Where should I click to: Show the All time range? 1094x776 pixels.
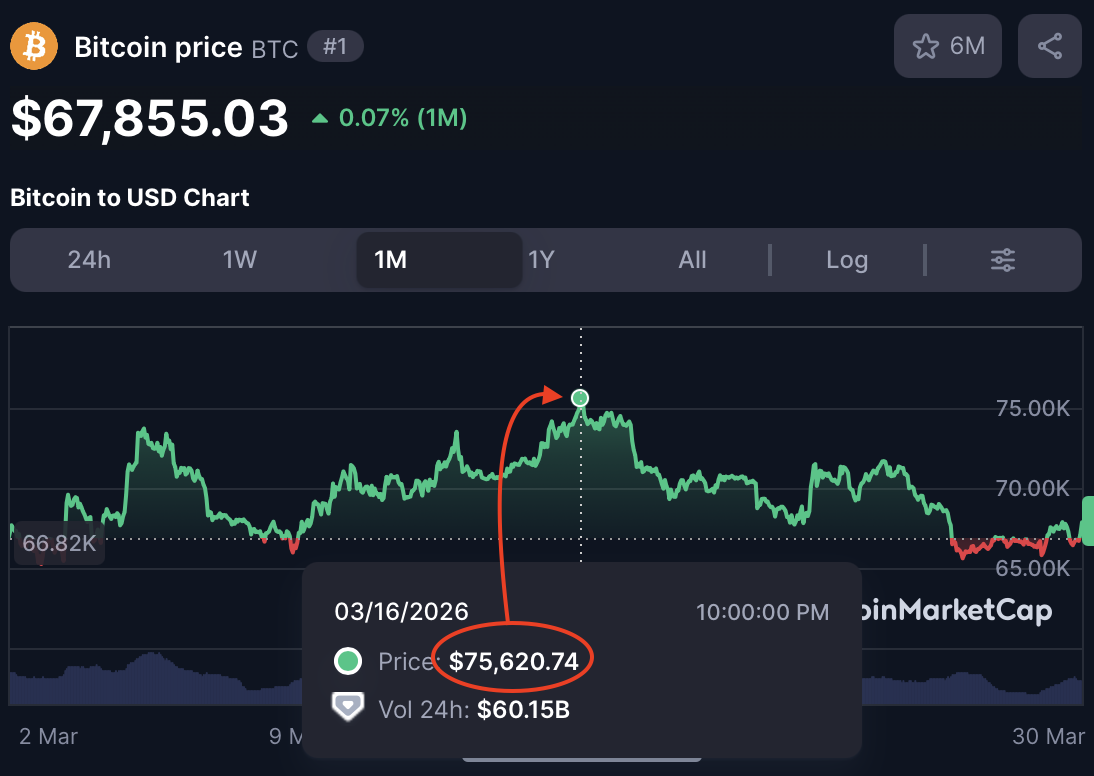(692, 260)
